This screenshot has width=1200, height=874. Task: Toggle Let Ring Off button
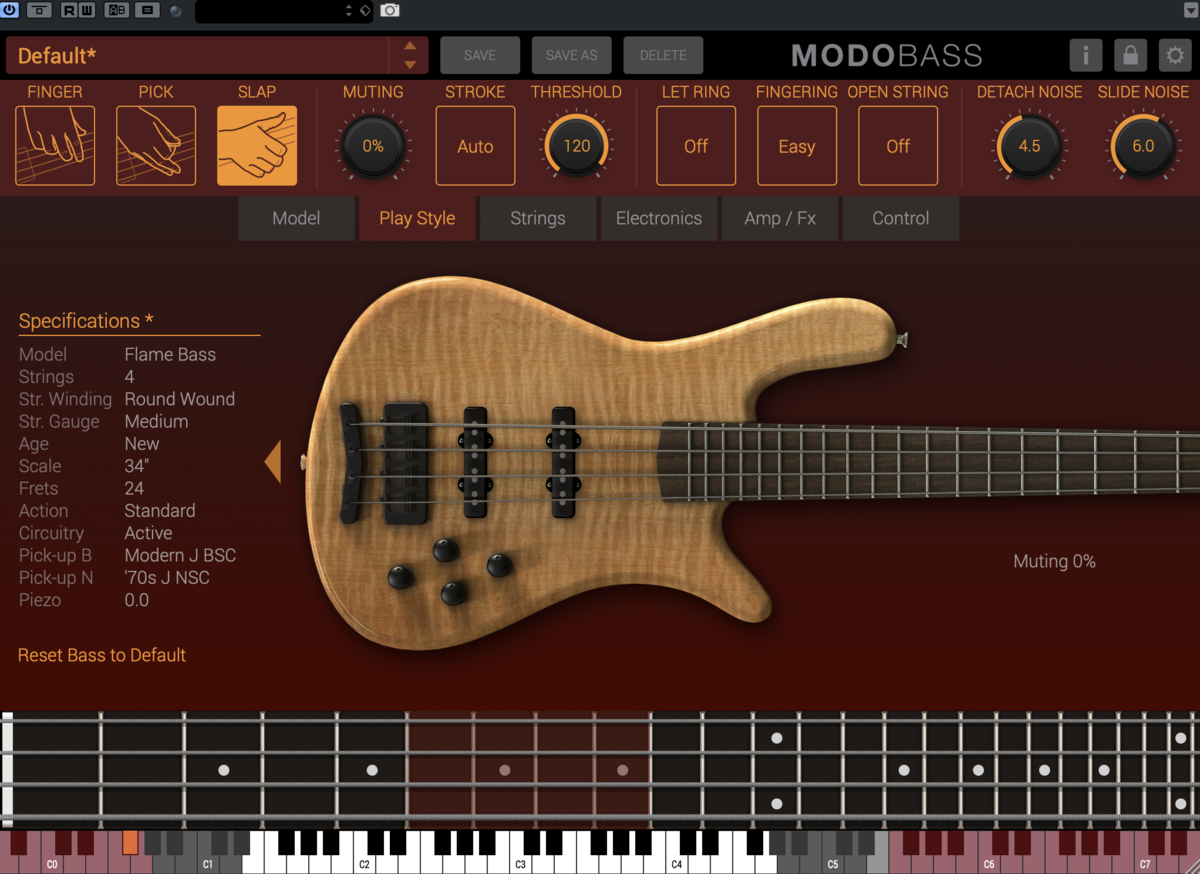[696, 146]
